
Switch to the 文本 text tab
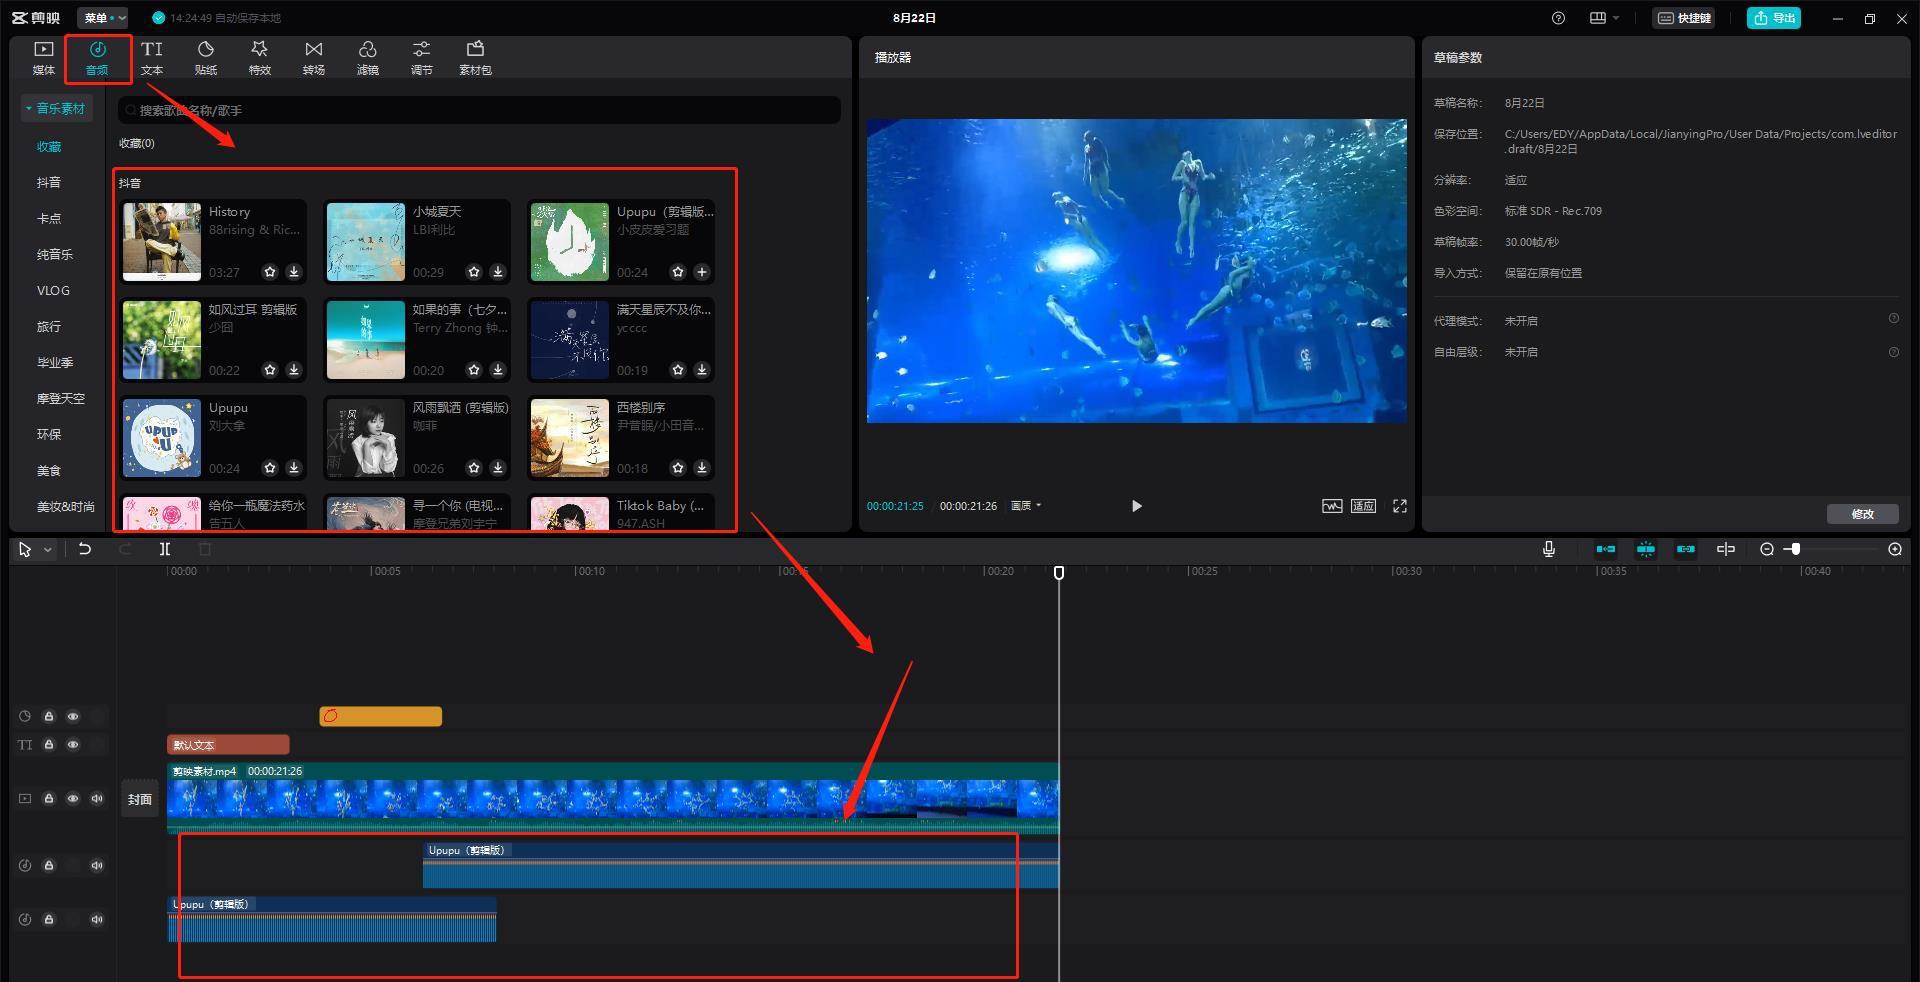152,57
